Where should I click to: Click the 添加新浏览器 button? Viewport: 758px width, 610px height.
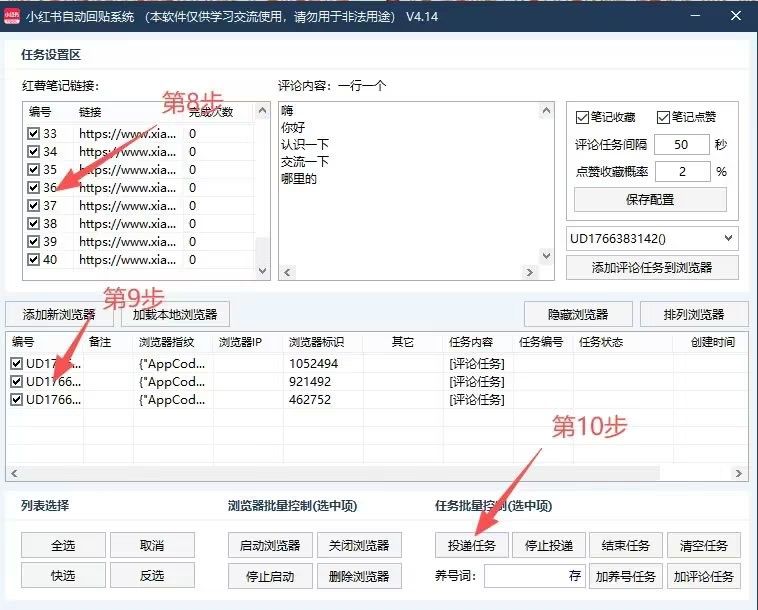coord(60,314)
